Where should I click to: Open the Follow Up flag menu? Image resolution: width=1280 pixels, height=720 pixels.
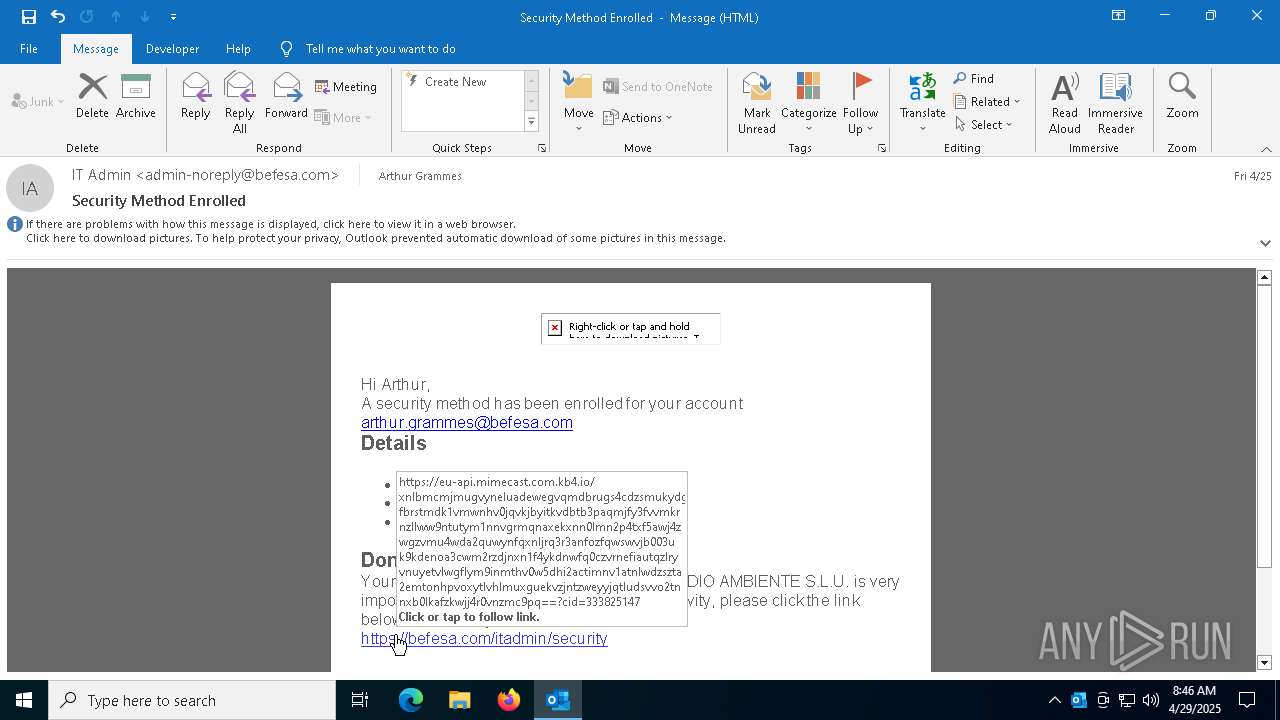[x=860, y=103]
